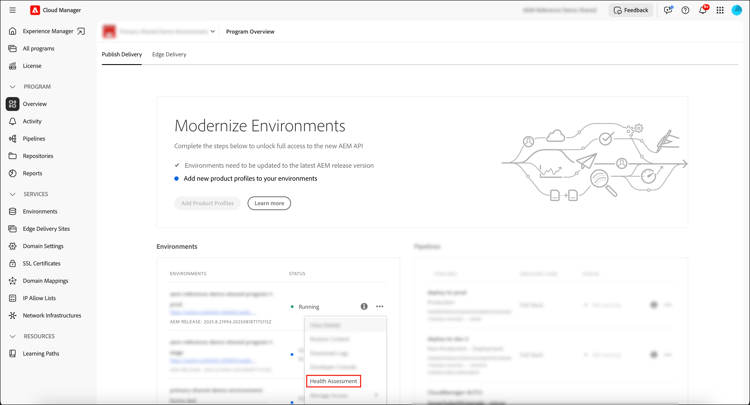
Task: Collapse the PROGRAM sidebar section
Action: coord(13,87)
